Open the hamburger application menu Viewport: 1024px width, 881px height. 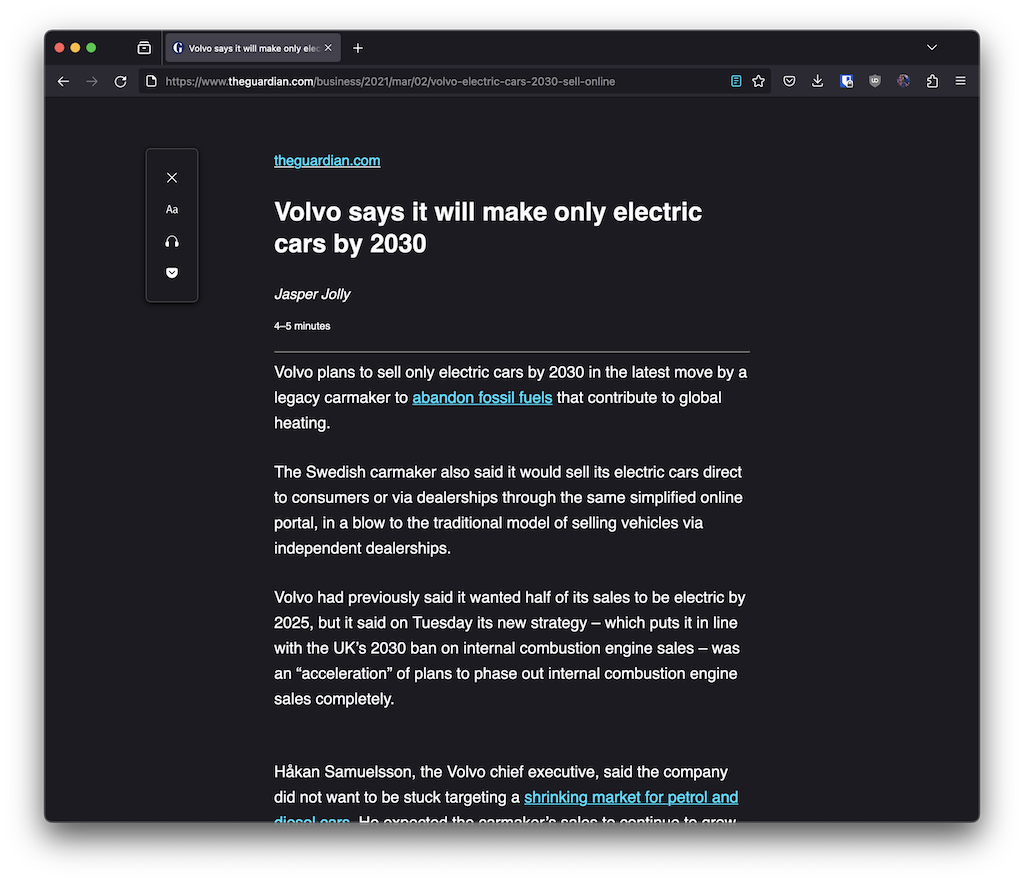961,81
